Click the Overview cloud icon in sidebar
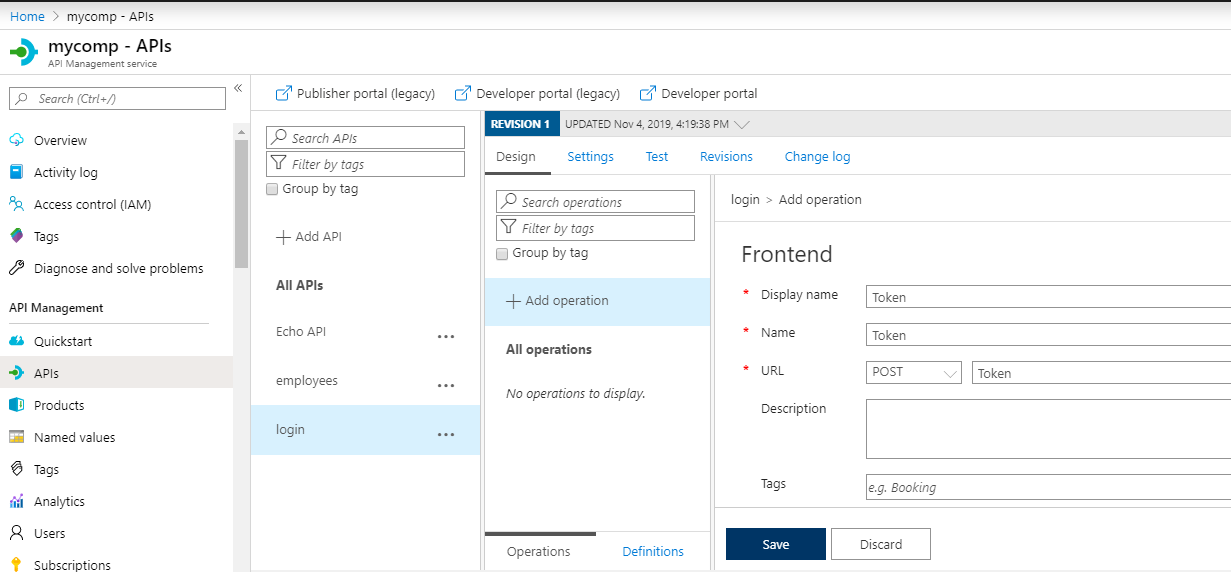 point(16,140)
